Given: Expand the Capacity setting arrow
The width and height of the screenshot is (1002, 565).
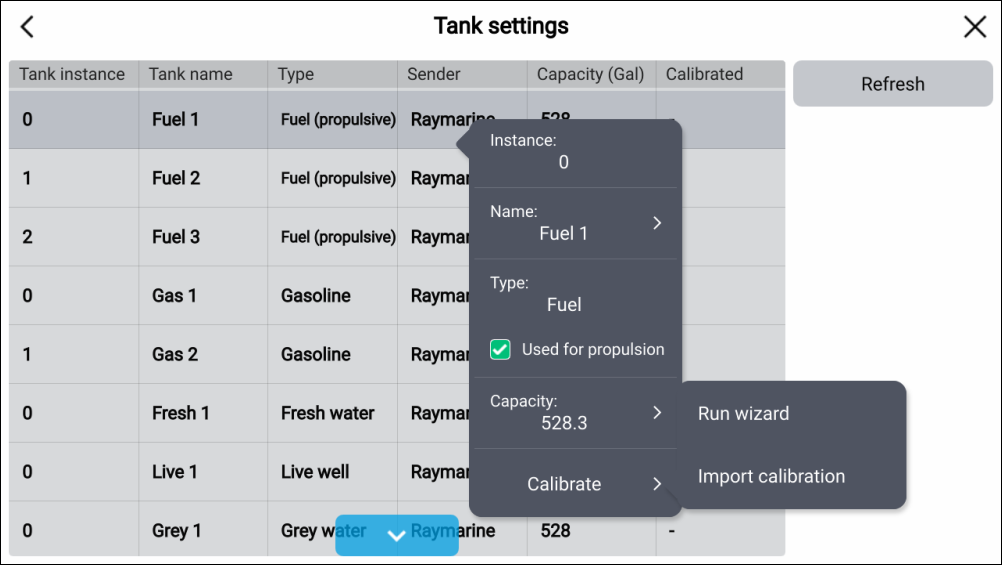Looking at the screenshot, I should tap(656, 412).
